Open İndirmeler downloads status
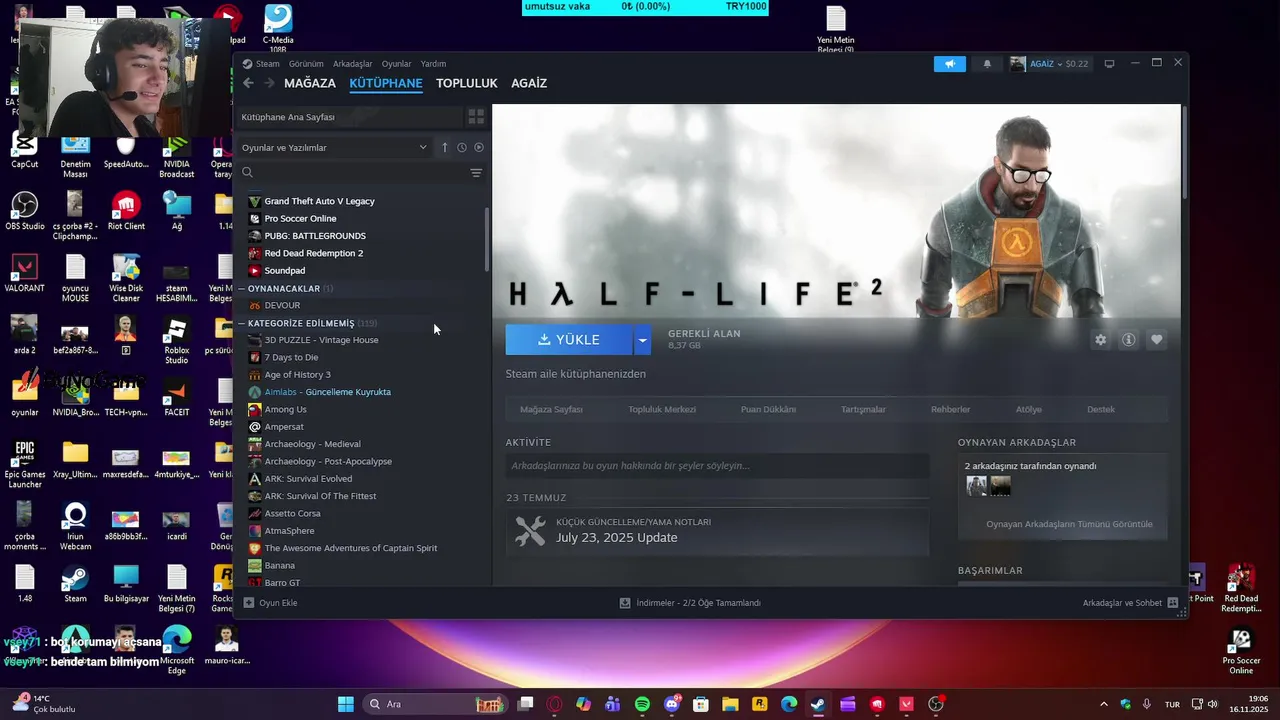This screenshot has height=720, width=1280. click(690, 603)
